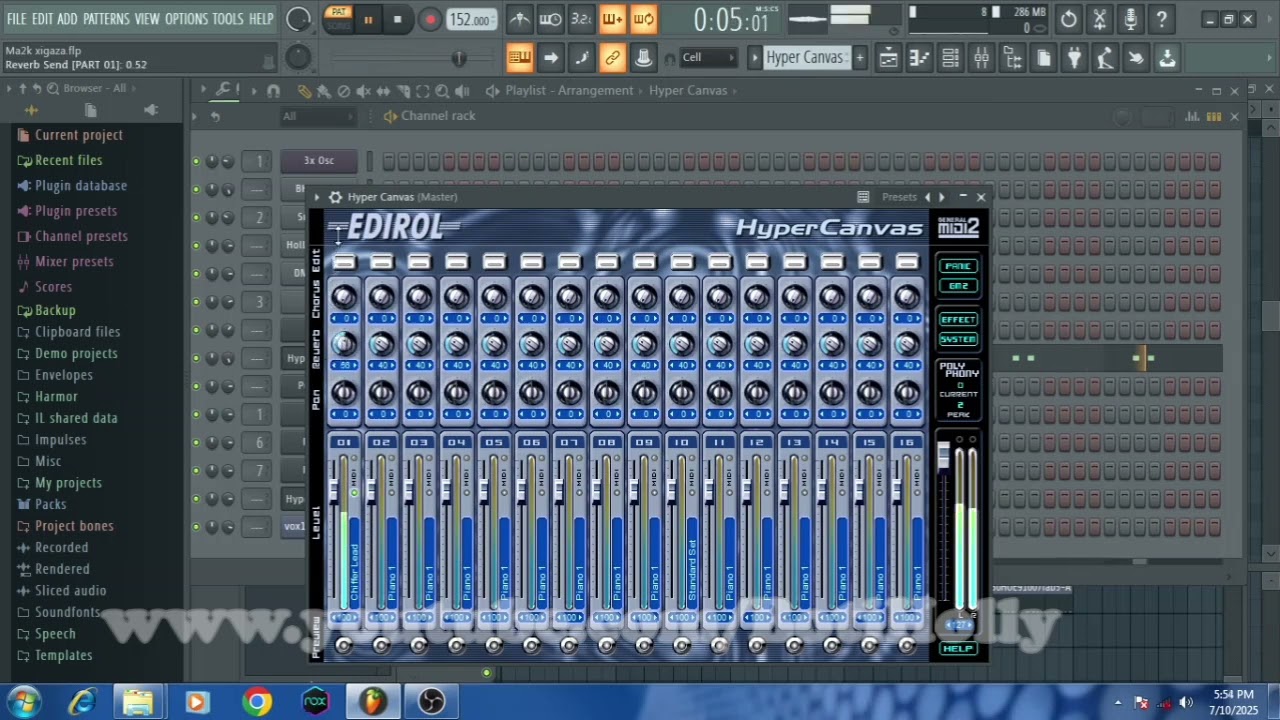Click the EFFECT button in Hyper Canvas

tap(958, 319)
